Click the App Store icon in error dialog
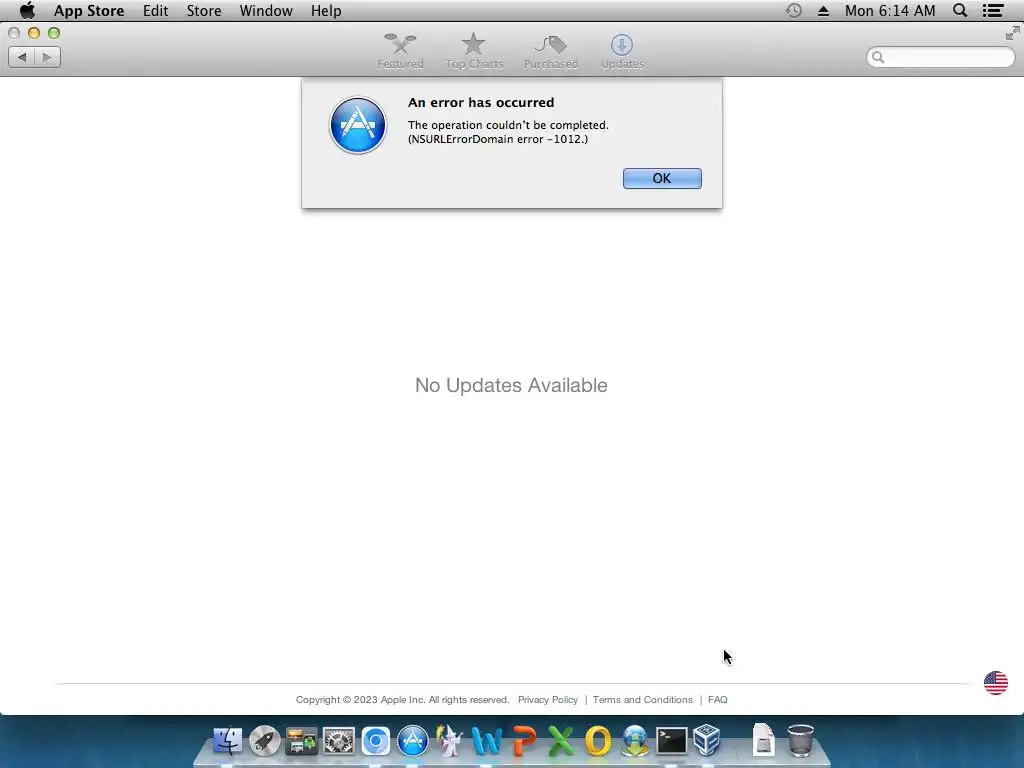Viewport: 1024px width, 768px height. (x=358, y=125)
